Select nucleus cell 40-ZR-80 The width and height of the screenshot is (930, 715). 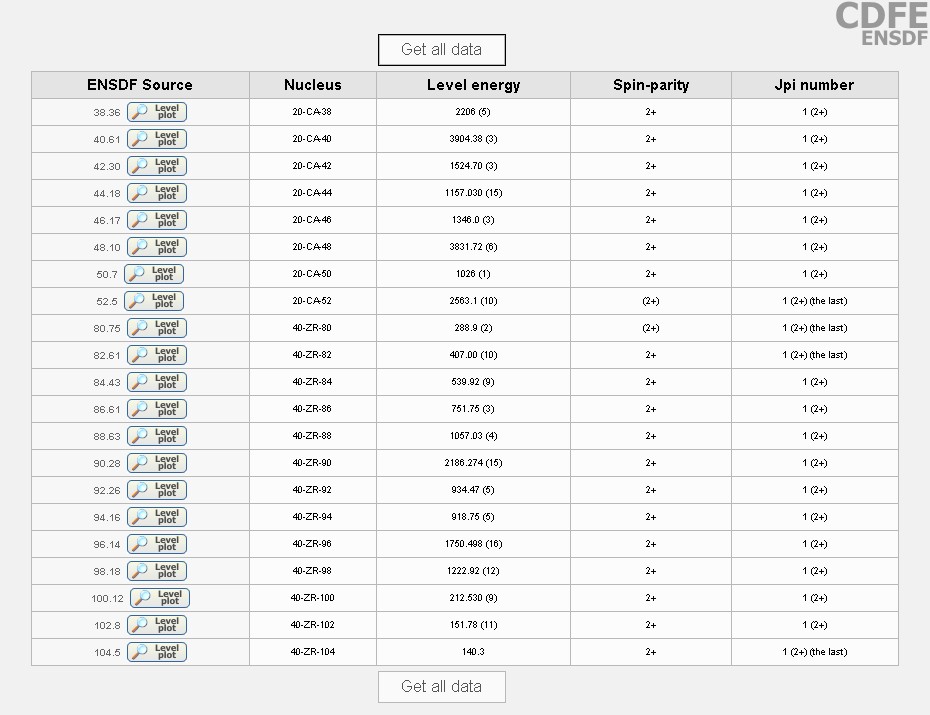point(312,328)
